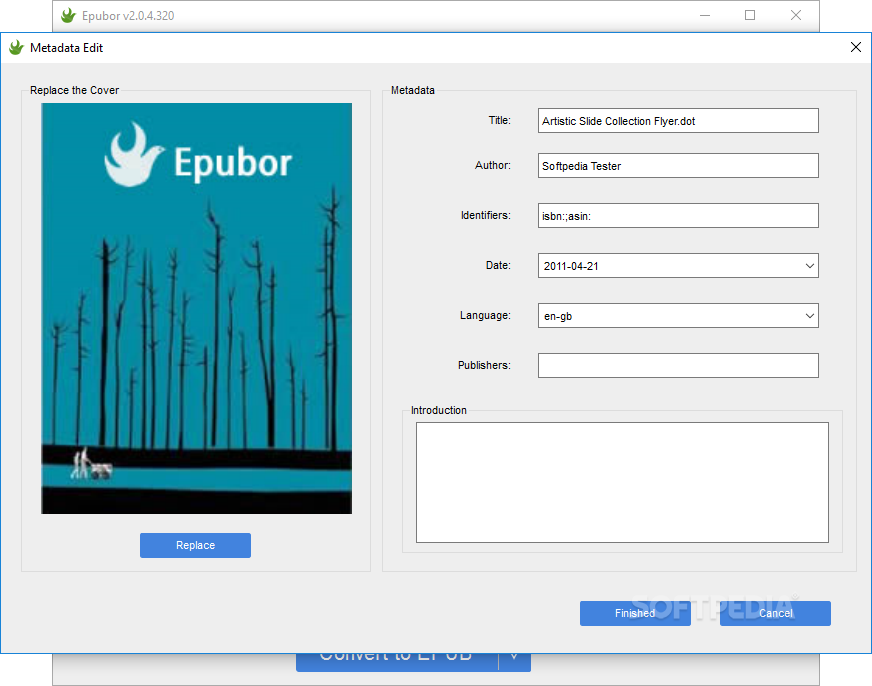Click into the Identifiers field
The image size is (872, 686).
tap(678, 216)
